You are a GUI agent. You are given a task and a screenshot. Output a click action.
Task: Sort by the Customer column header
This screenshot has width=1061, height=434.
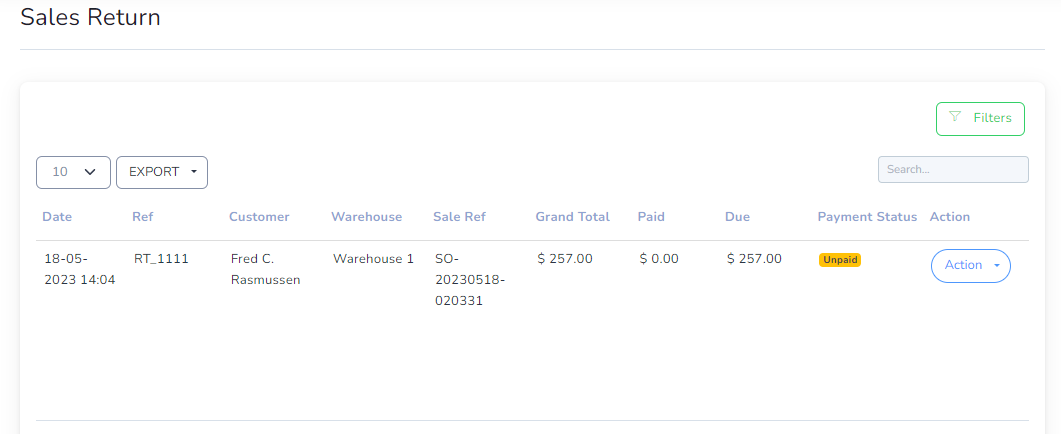pos(259,217)
